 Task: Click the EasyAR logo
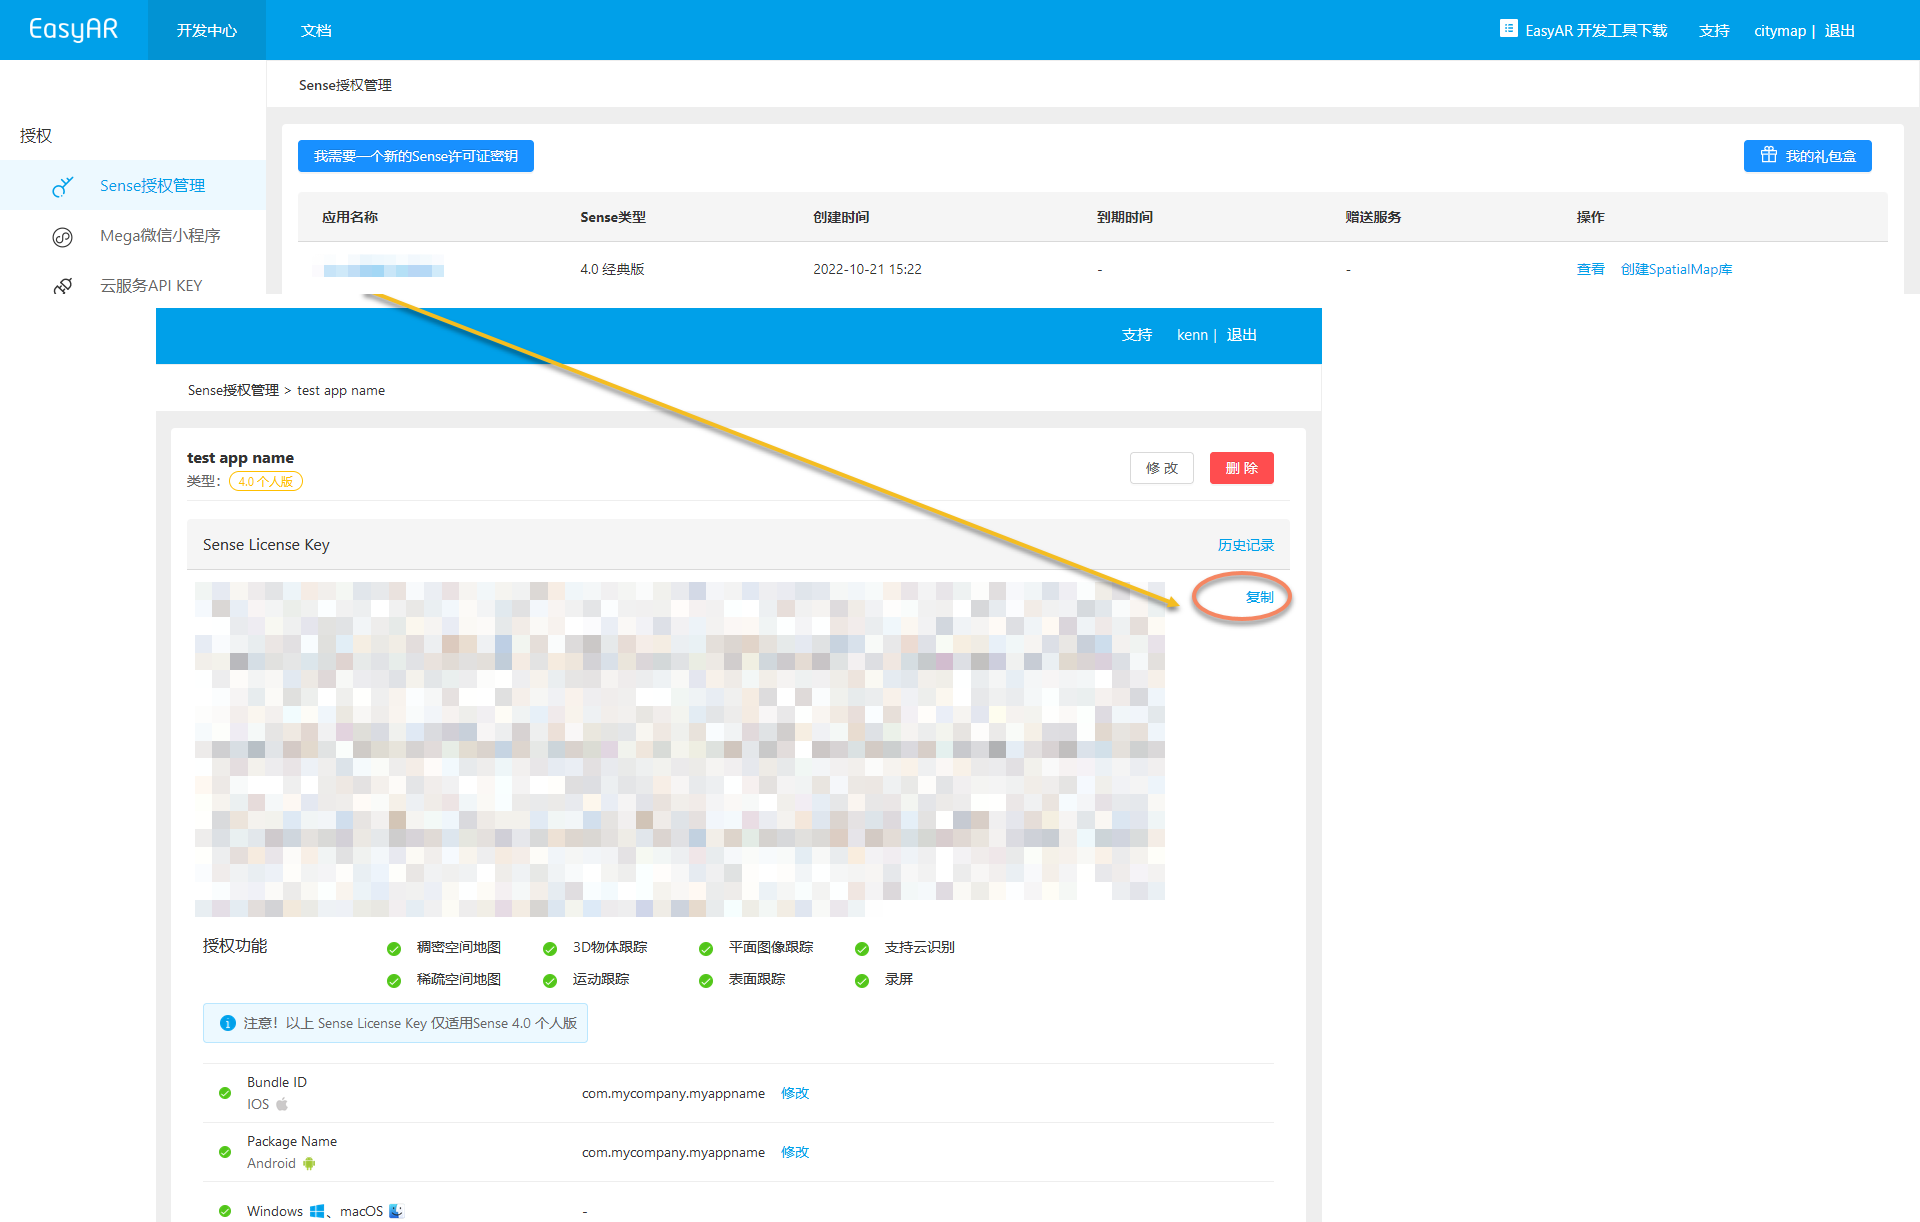pyautogui.click(x=73, y=30)
